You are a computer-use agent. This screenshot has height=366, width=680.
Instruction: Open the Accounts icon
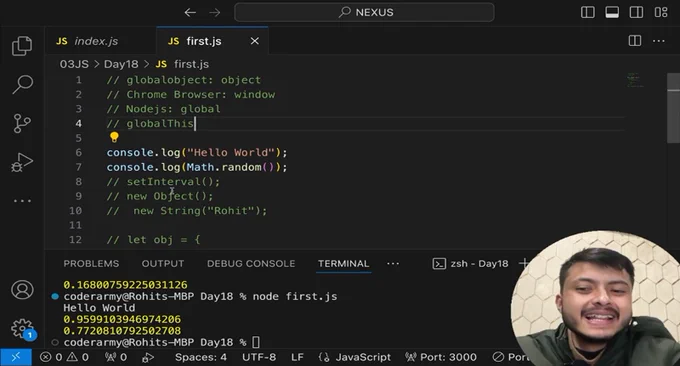[x=22, y=290]
